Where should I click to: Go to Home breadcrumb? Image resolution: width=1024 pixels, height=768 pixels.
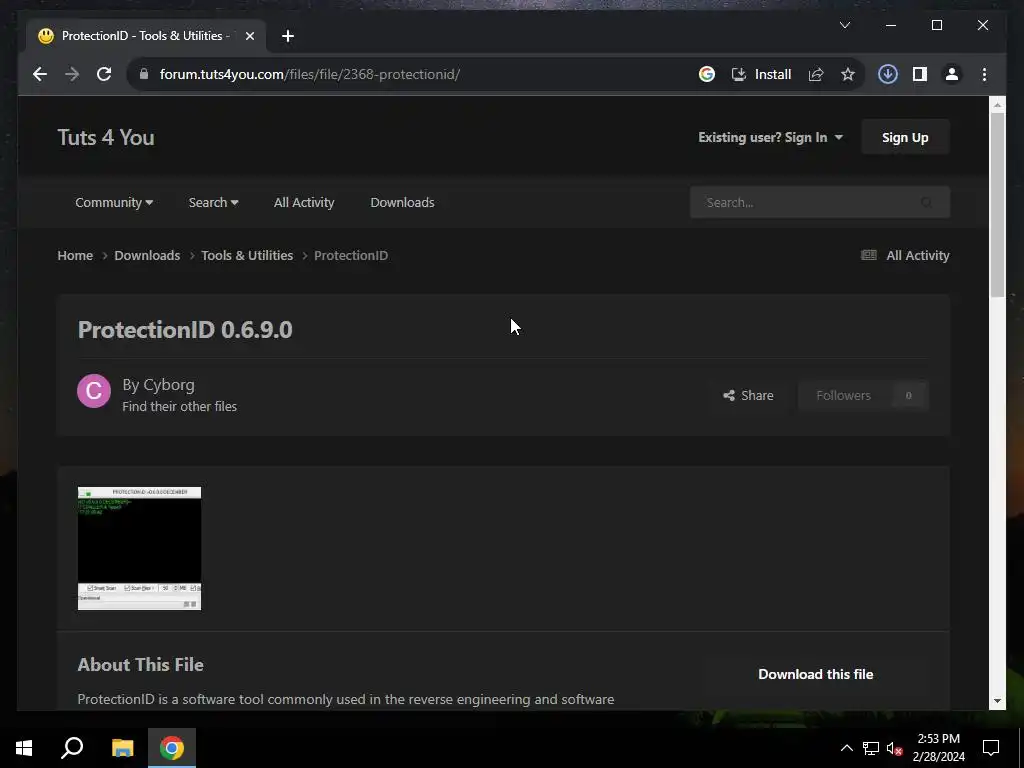click(75, 255)
